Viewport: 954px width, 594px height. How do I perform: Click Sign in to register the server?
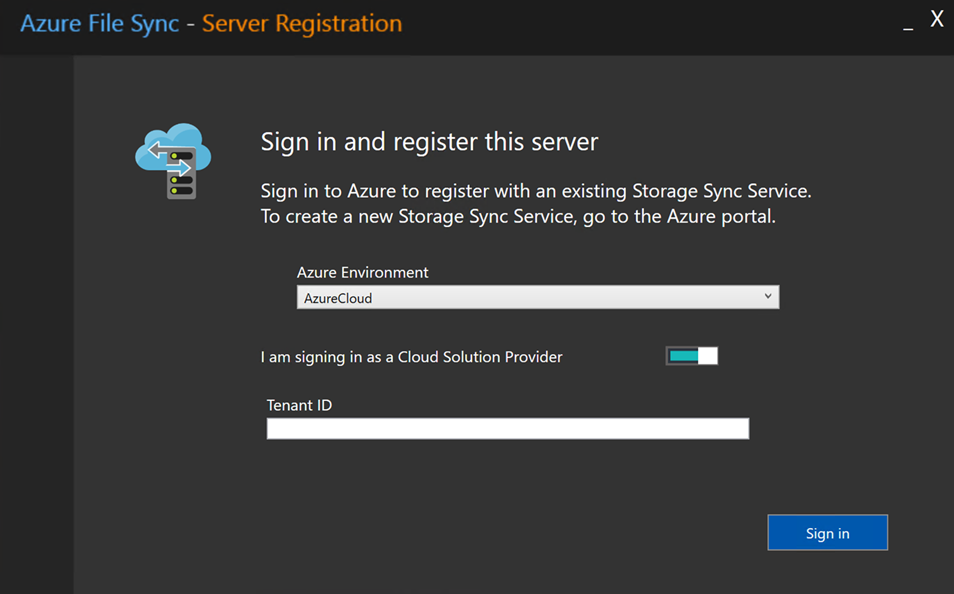(x=827, y=532)
